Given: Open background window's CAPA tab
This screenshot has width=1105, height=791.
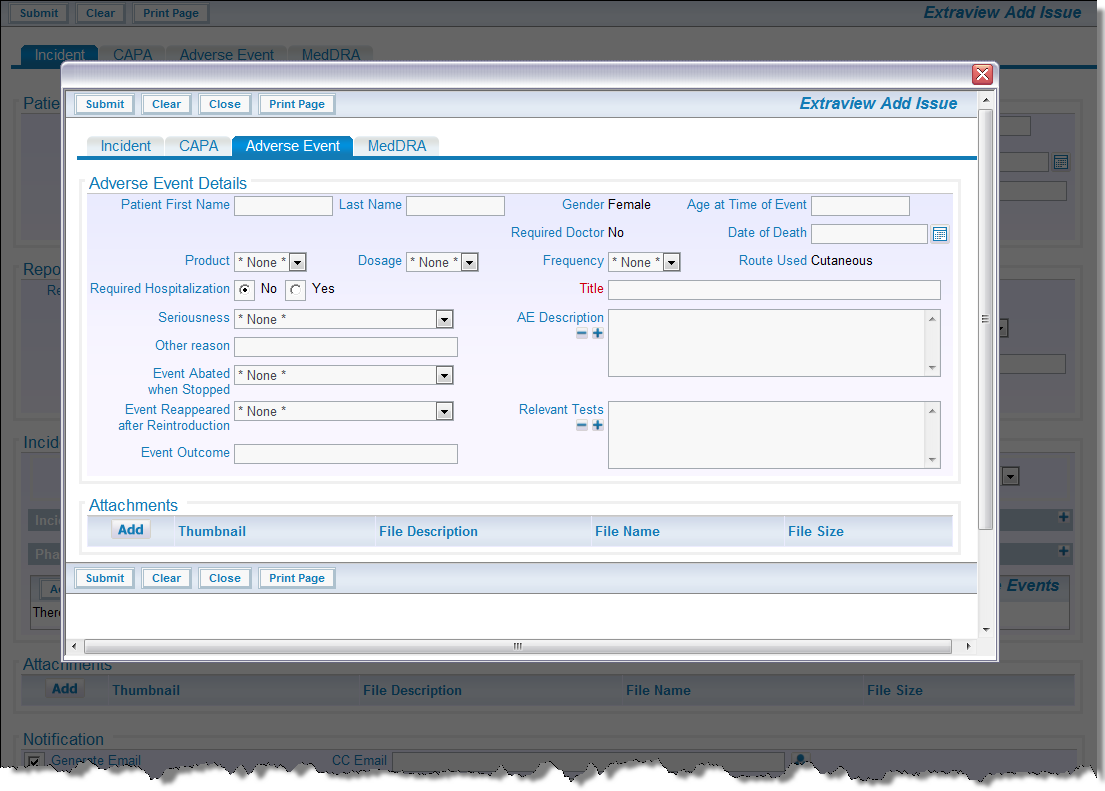Looking at the screenshot, I should [132, 55].
